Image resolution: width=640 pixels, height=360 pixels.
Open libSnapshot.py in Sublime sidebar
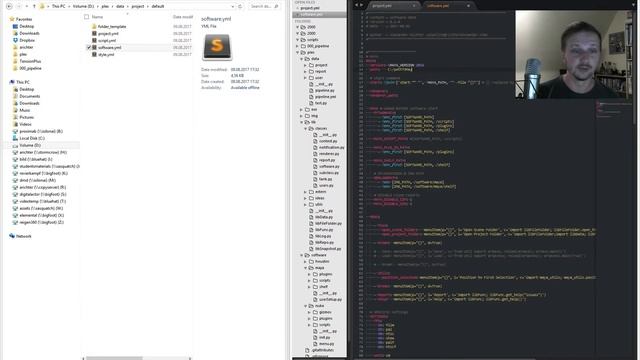[x=328, y=249]
